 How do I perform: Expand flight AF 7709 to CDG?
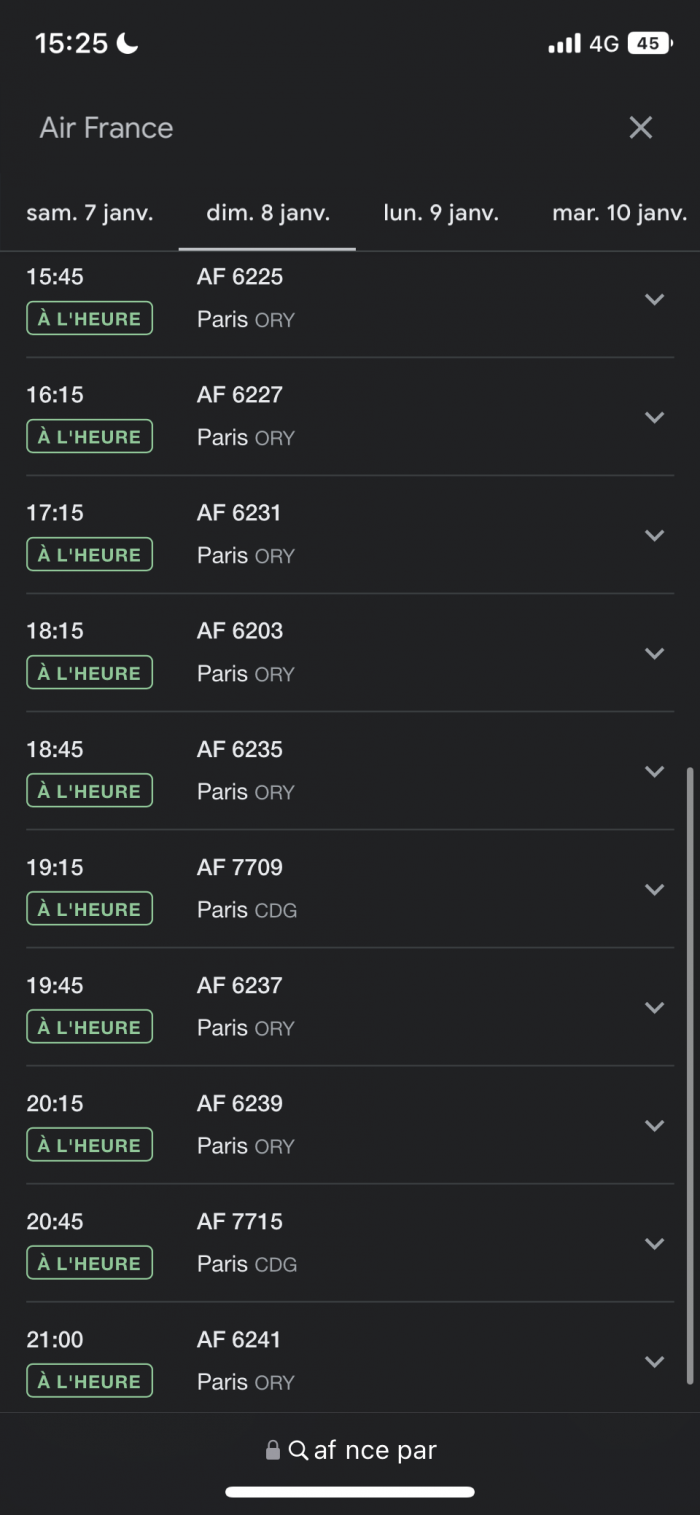(x=655, y=889)
